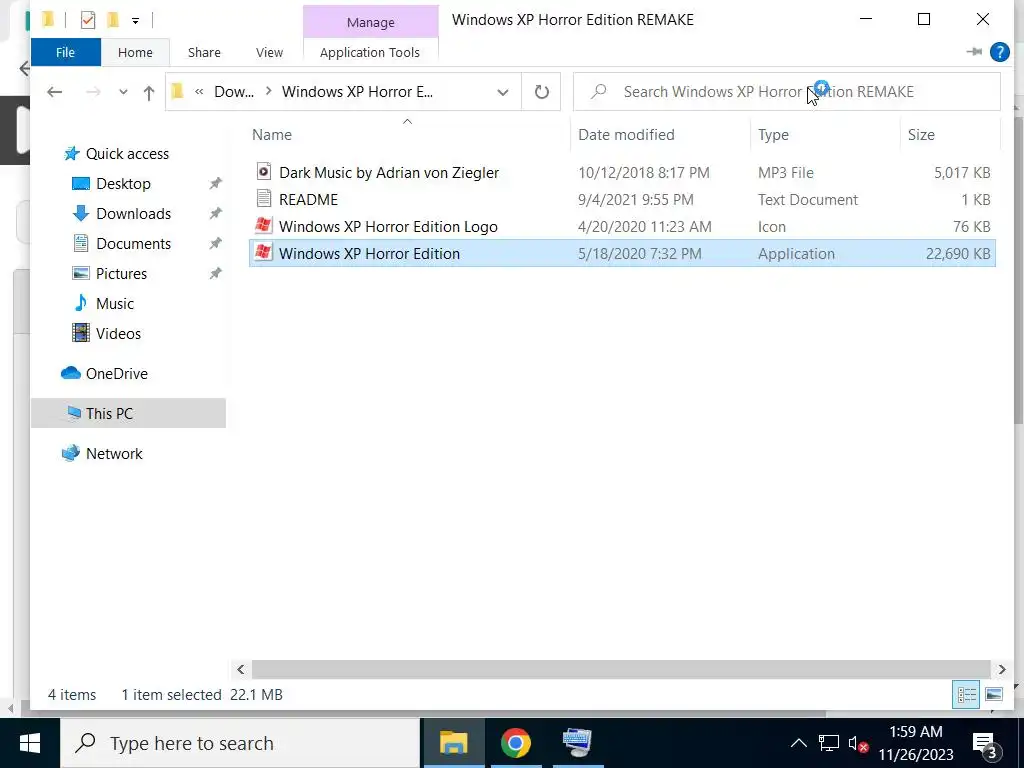The width and height of the screenshot is (1024, 768).
Task: Sort files by Size column
Action: tap(921, 135)
